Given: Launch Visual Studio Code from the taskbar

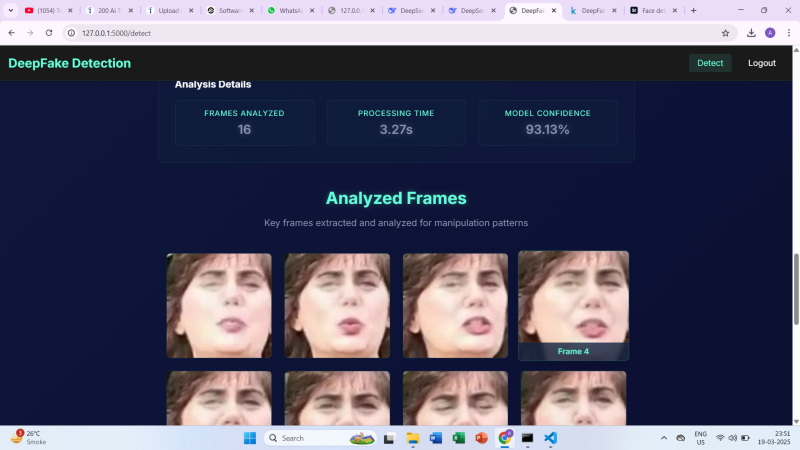Looking at the screenshot, I should (x=550, y=438).
